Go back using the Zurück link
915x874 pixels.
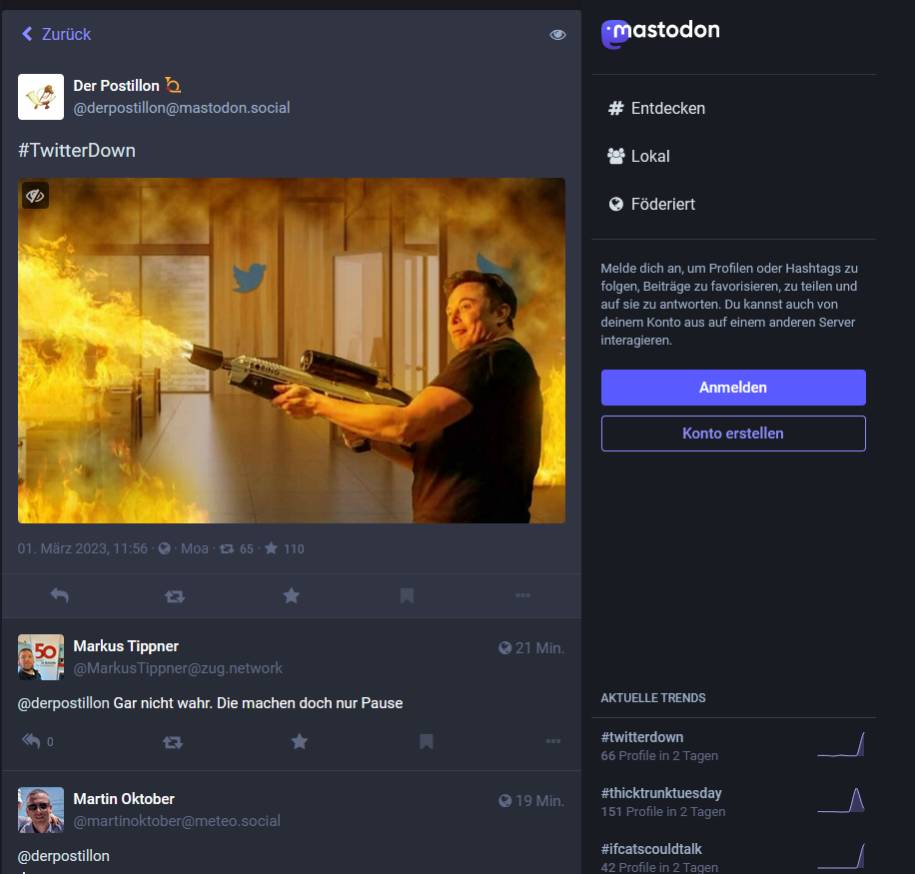click(x=56, y=34)
